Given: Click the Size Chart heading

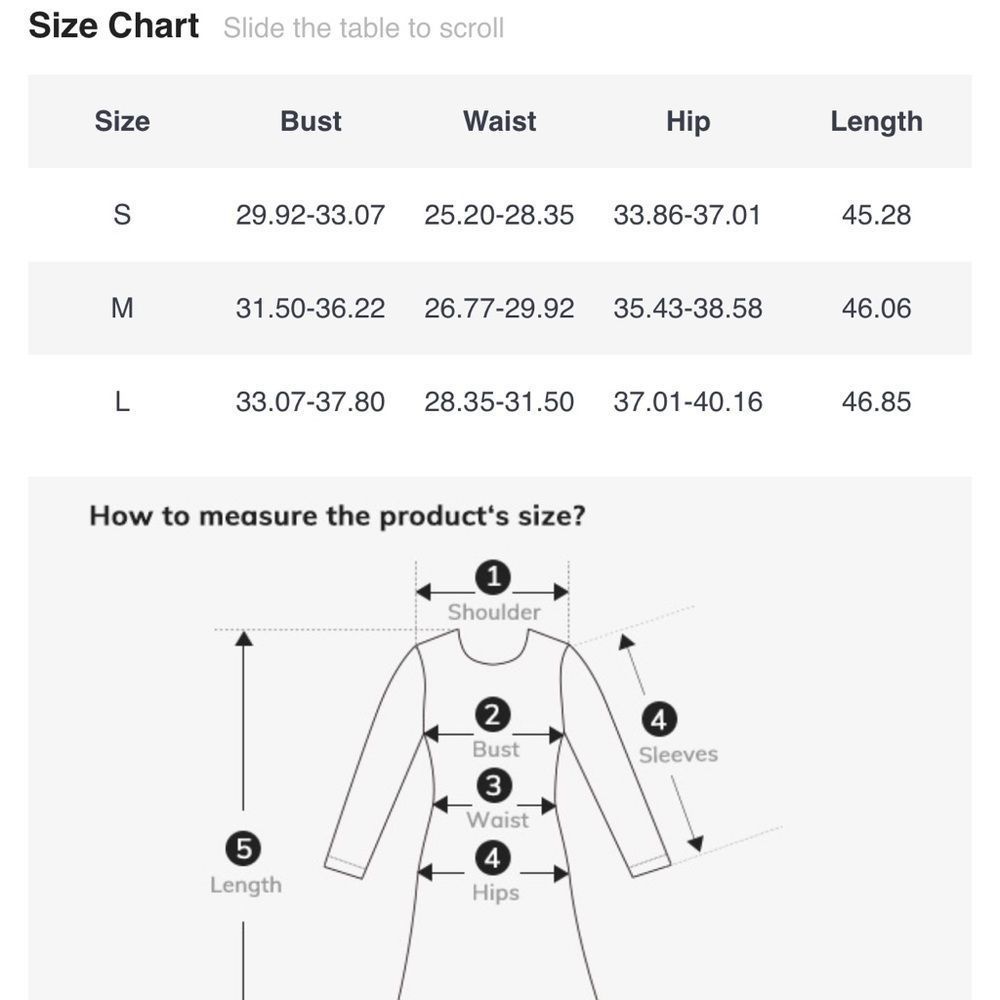Looking at the screenshot, I should 114,26.
